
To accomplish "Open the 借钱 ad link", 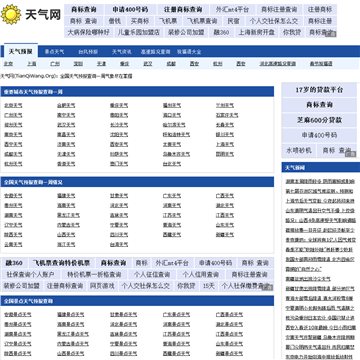I will (x=114, y=21).
